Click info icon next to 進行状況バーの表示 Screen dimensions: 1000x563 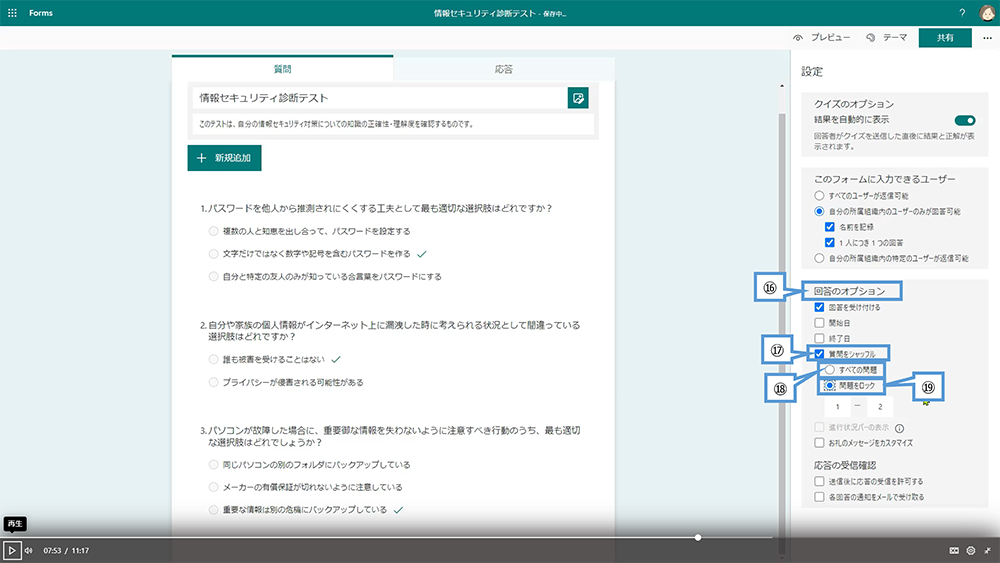(x=899, y=428)
